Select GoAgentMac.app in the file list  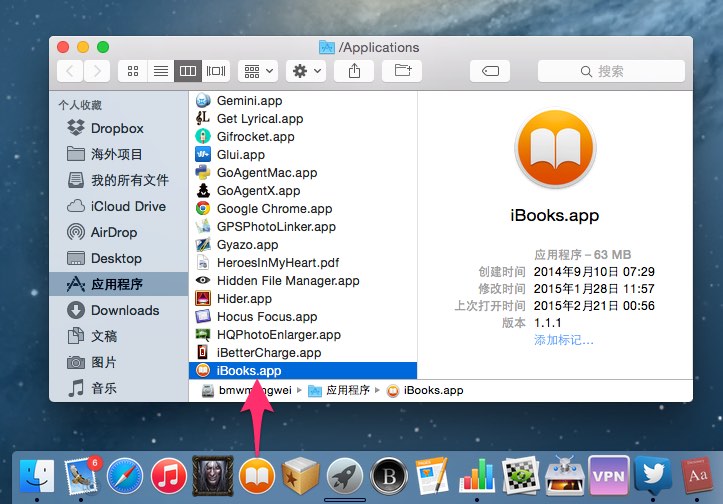tap(303, 172)
